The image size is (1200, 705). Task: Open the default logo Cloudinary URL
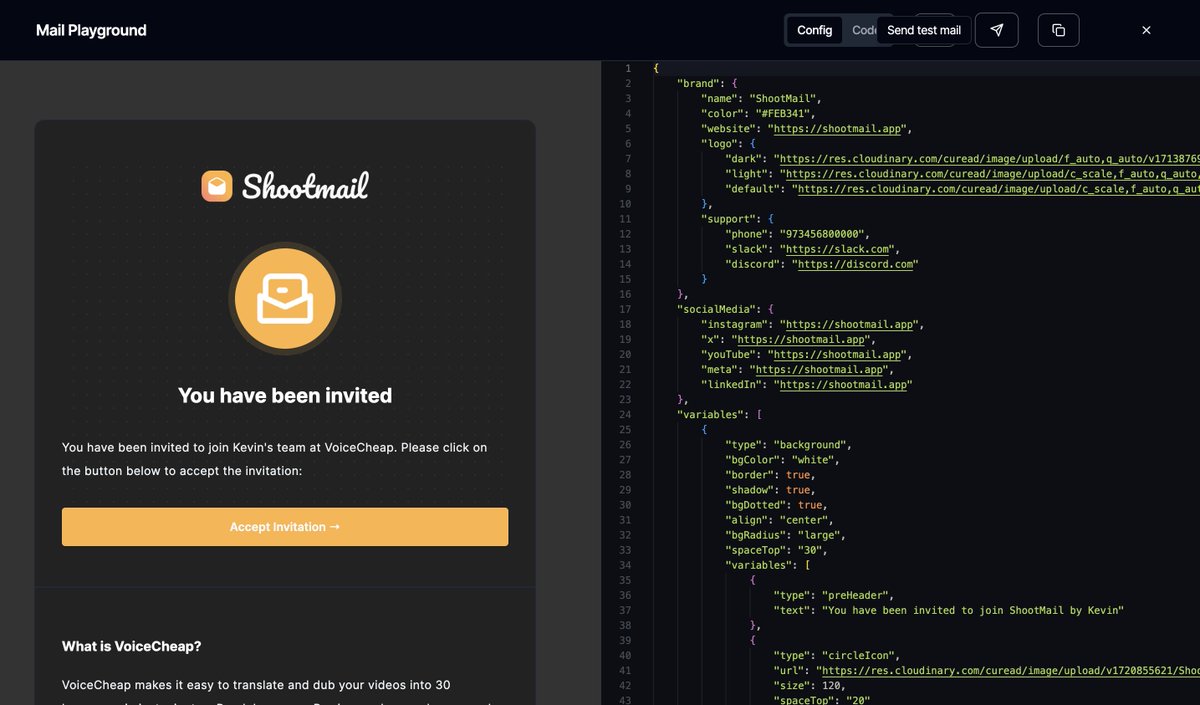[x=997, y=189]
